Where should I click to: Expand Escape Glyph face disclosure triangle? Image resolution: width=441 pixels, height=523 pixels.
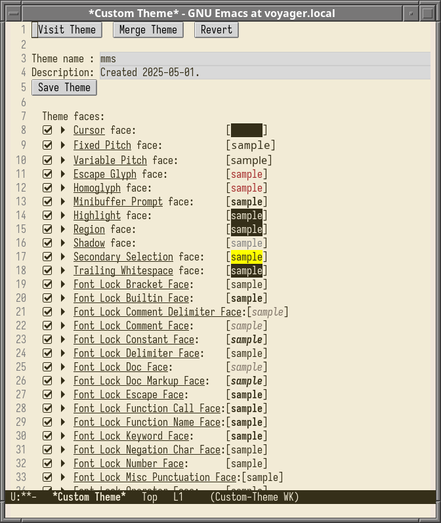click(63, 174)
